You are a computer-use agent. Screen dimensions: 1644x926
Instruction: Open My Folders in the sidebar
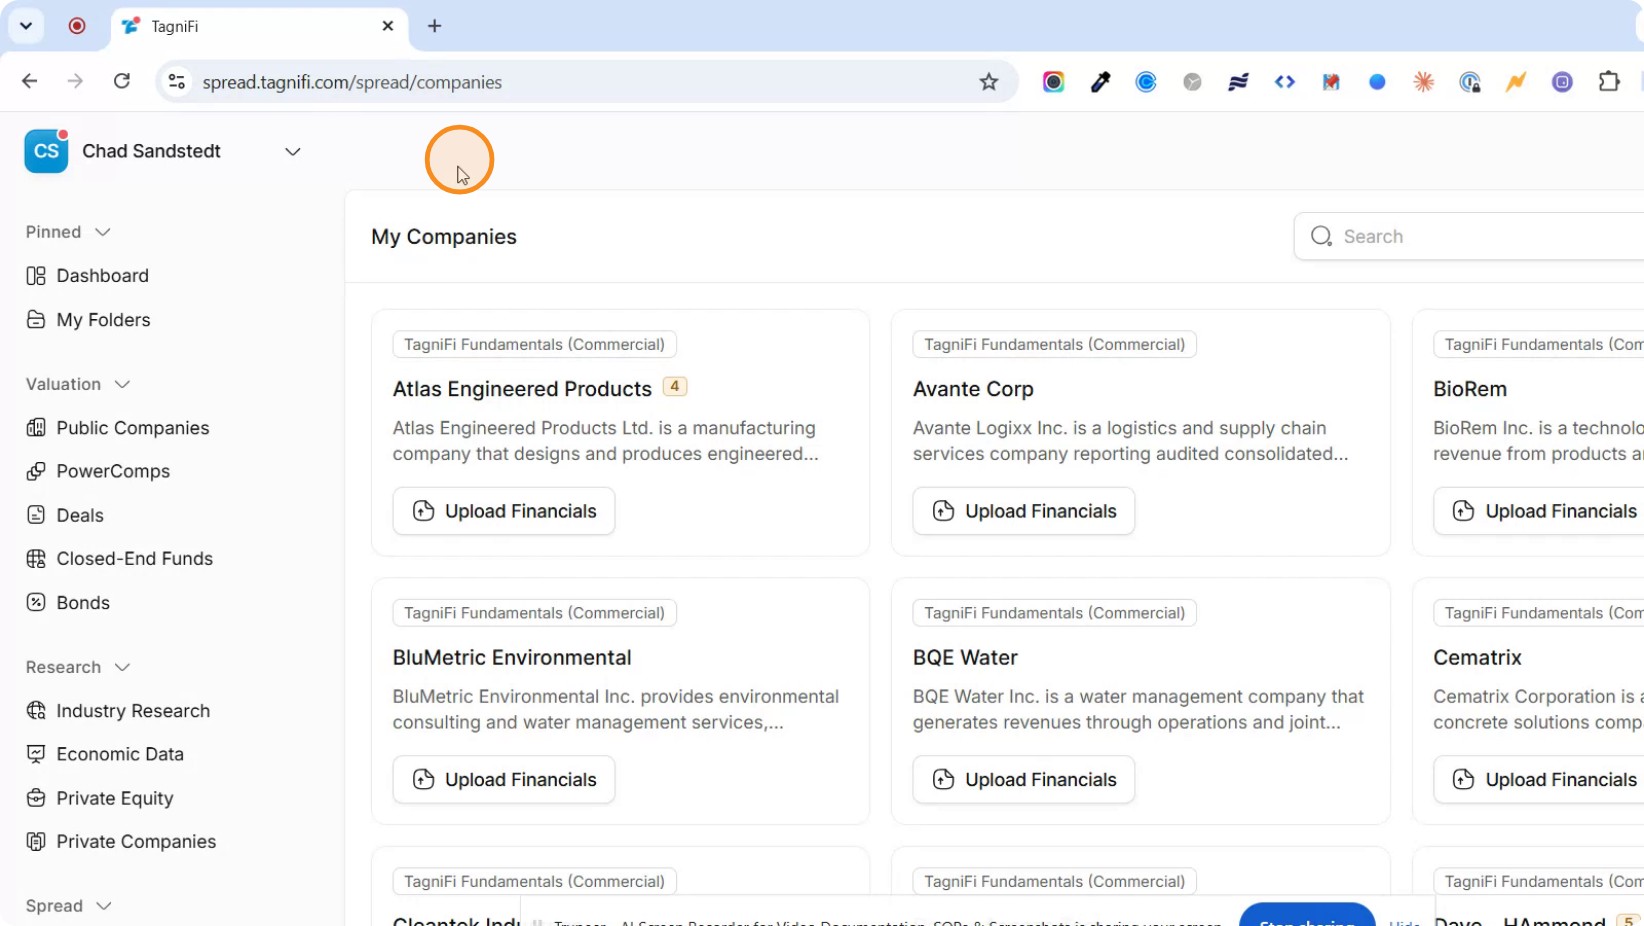(x=89, y=320)
